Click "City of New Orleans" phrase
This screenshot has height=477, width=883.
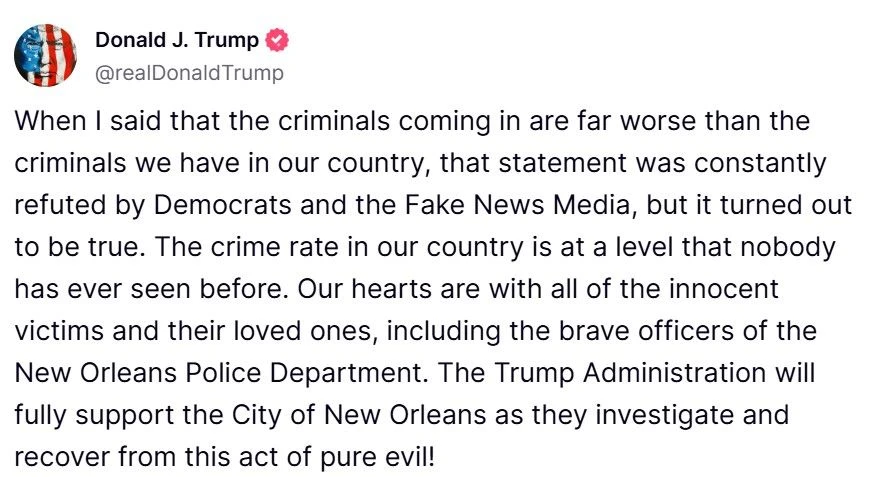[359, 415]
